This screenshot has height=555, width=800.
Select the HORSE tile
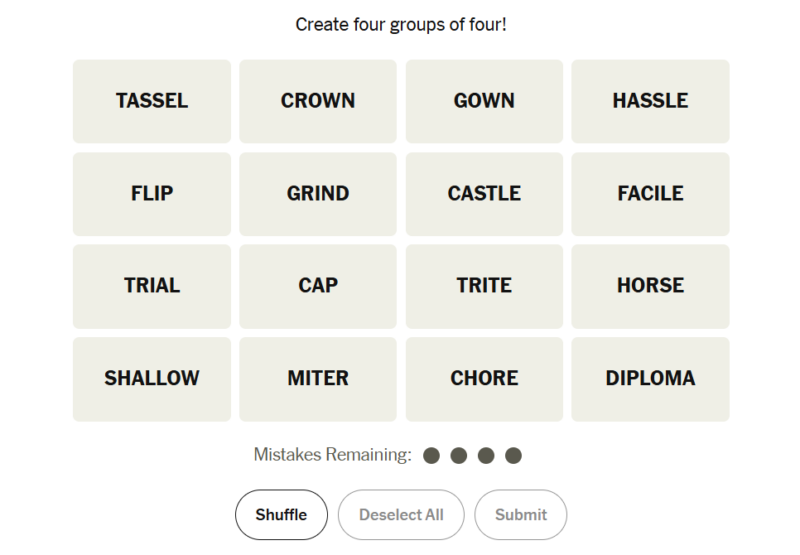pyautogui.click(x=650, y=286)
